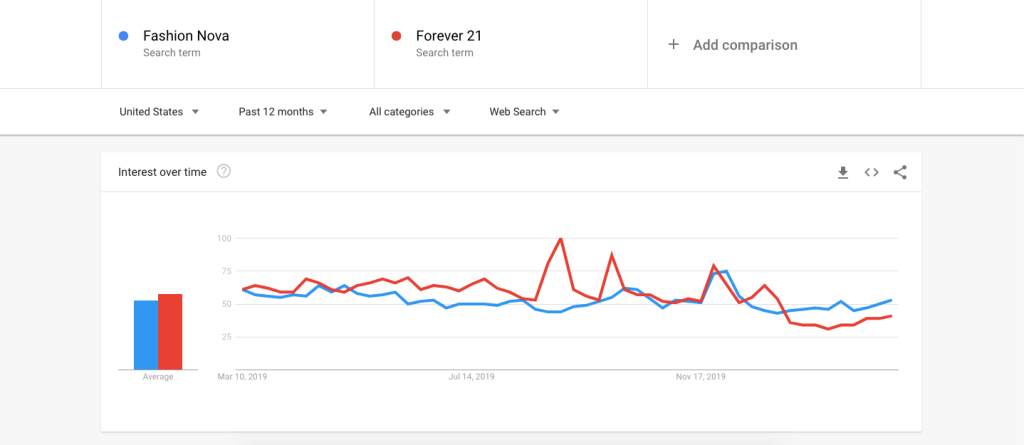Download the Interest over time chart data
The width and height of the screenshot is (1024, 445).
click(x=843, y=173)
